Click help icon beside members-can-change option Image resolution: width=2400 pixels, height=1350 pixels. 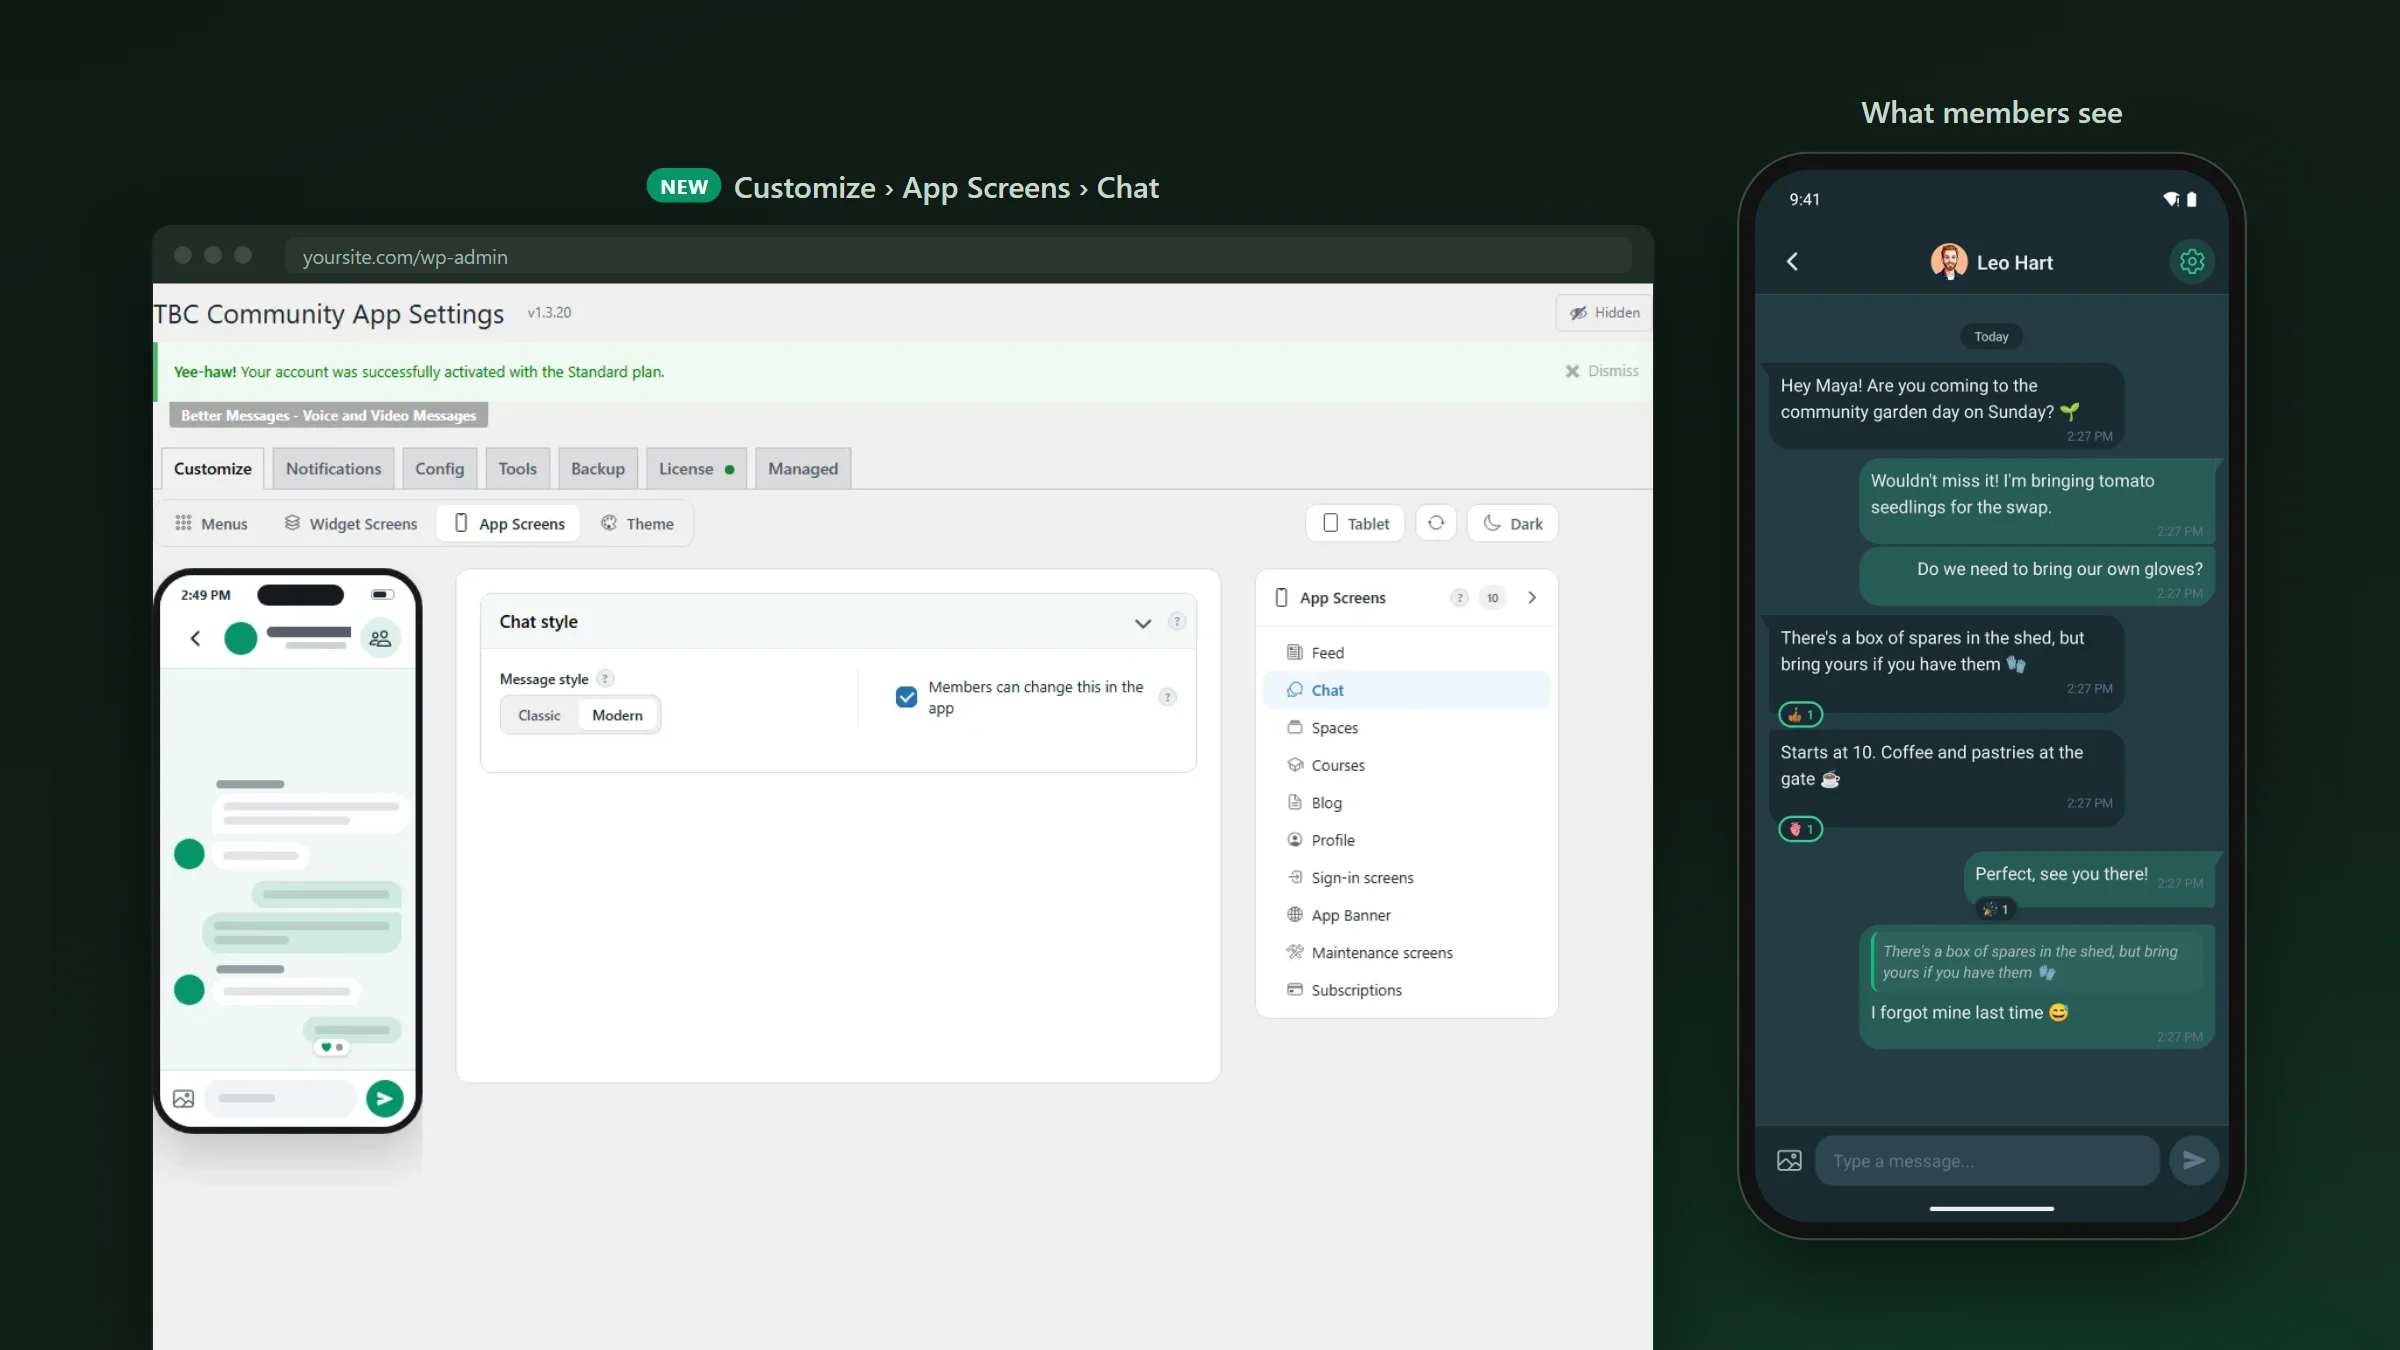click(x=1167, y=697)
